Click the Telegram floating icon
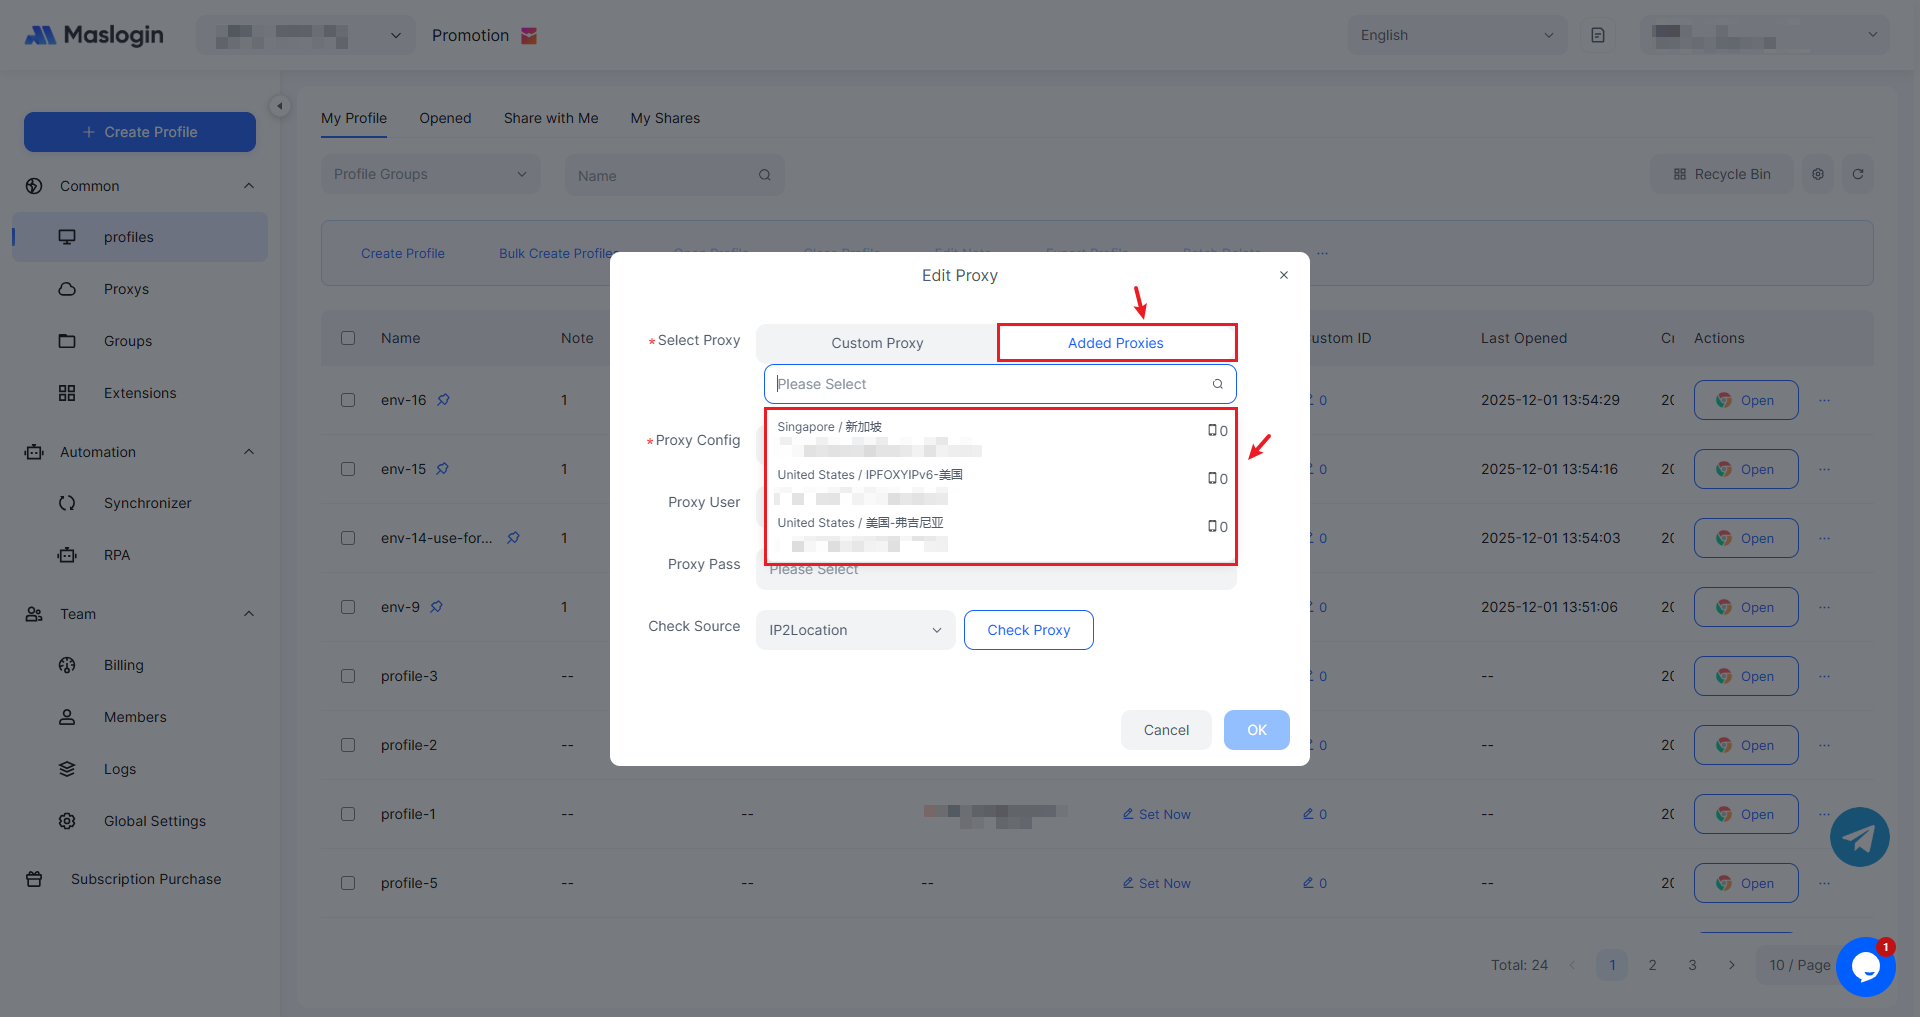 [1859, 837]
